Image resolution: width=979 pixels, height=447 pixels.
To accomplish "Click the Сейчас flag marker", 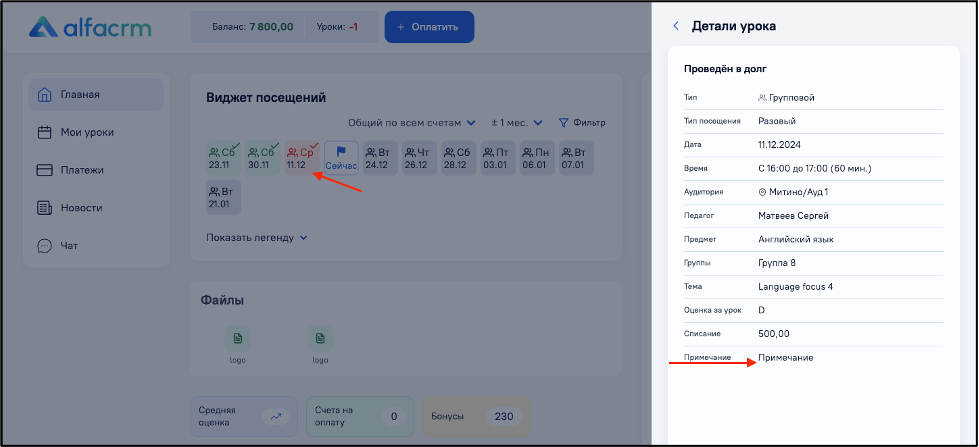I will tap(341, 158).
